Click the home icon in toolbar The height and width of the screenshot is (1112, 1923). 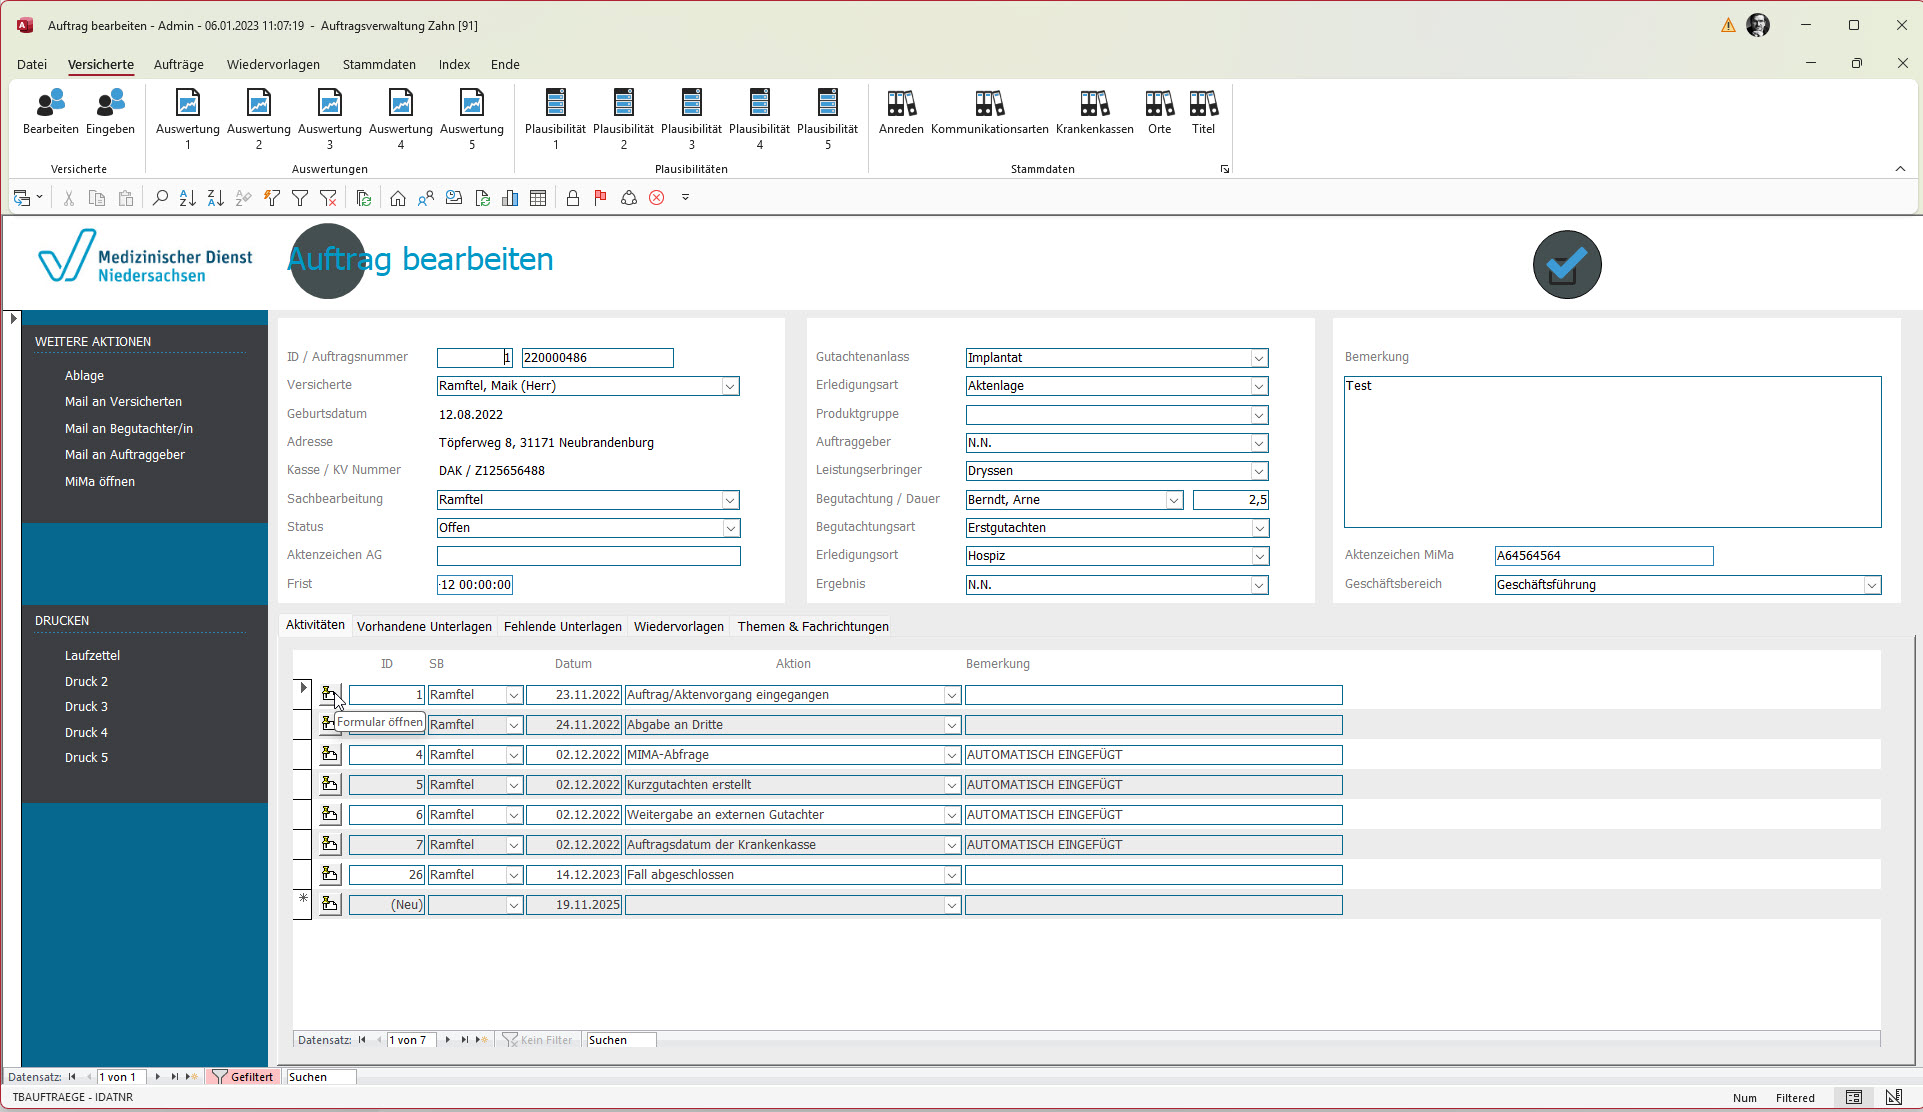(x=398, y=198)
